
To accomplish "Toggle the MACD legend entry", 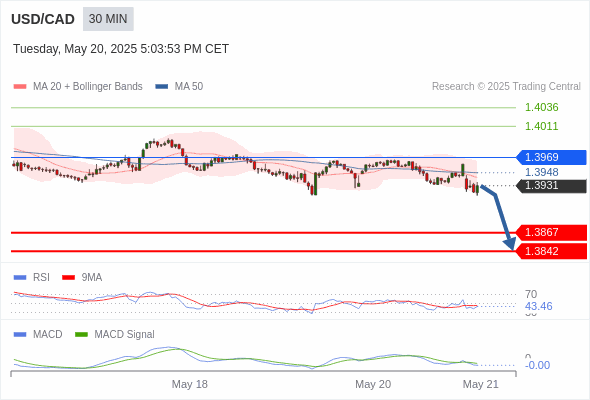I will tap(38, 334).
